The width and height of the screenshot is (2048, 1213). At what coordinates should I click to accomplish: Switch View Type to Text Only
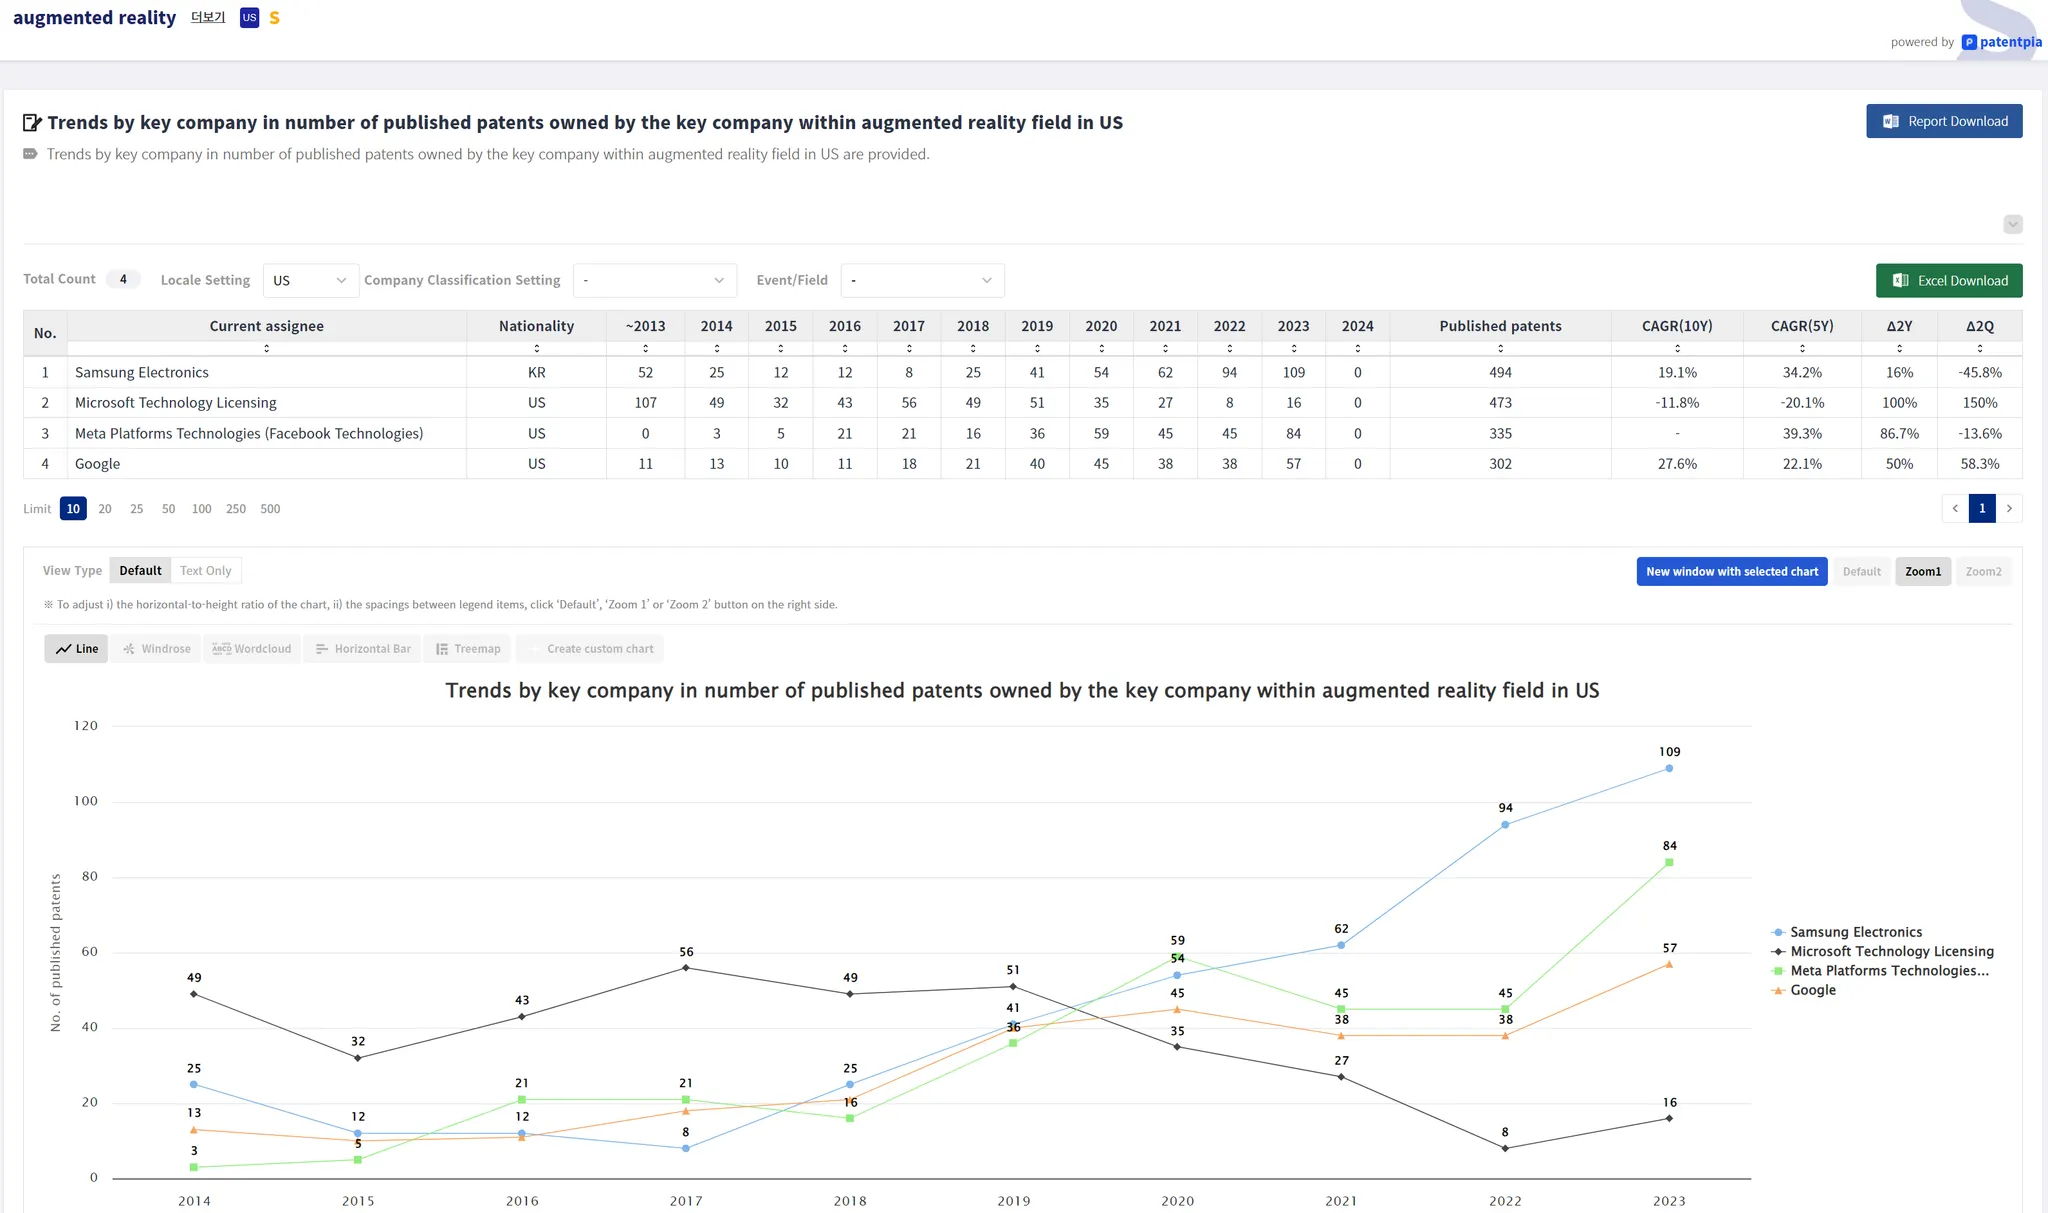[x=205, y=571]
